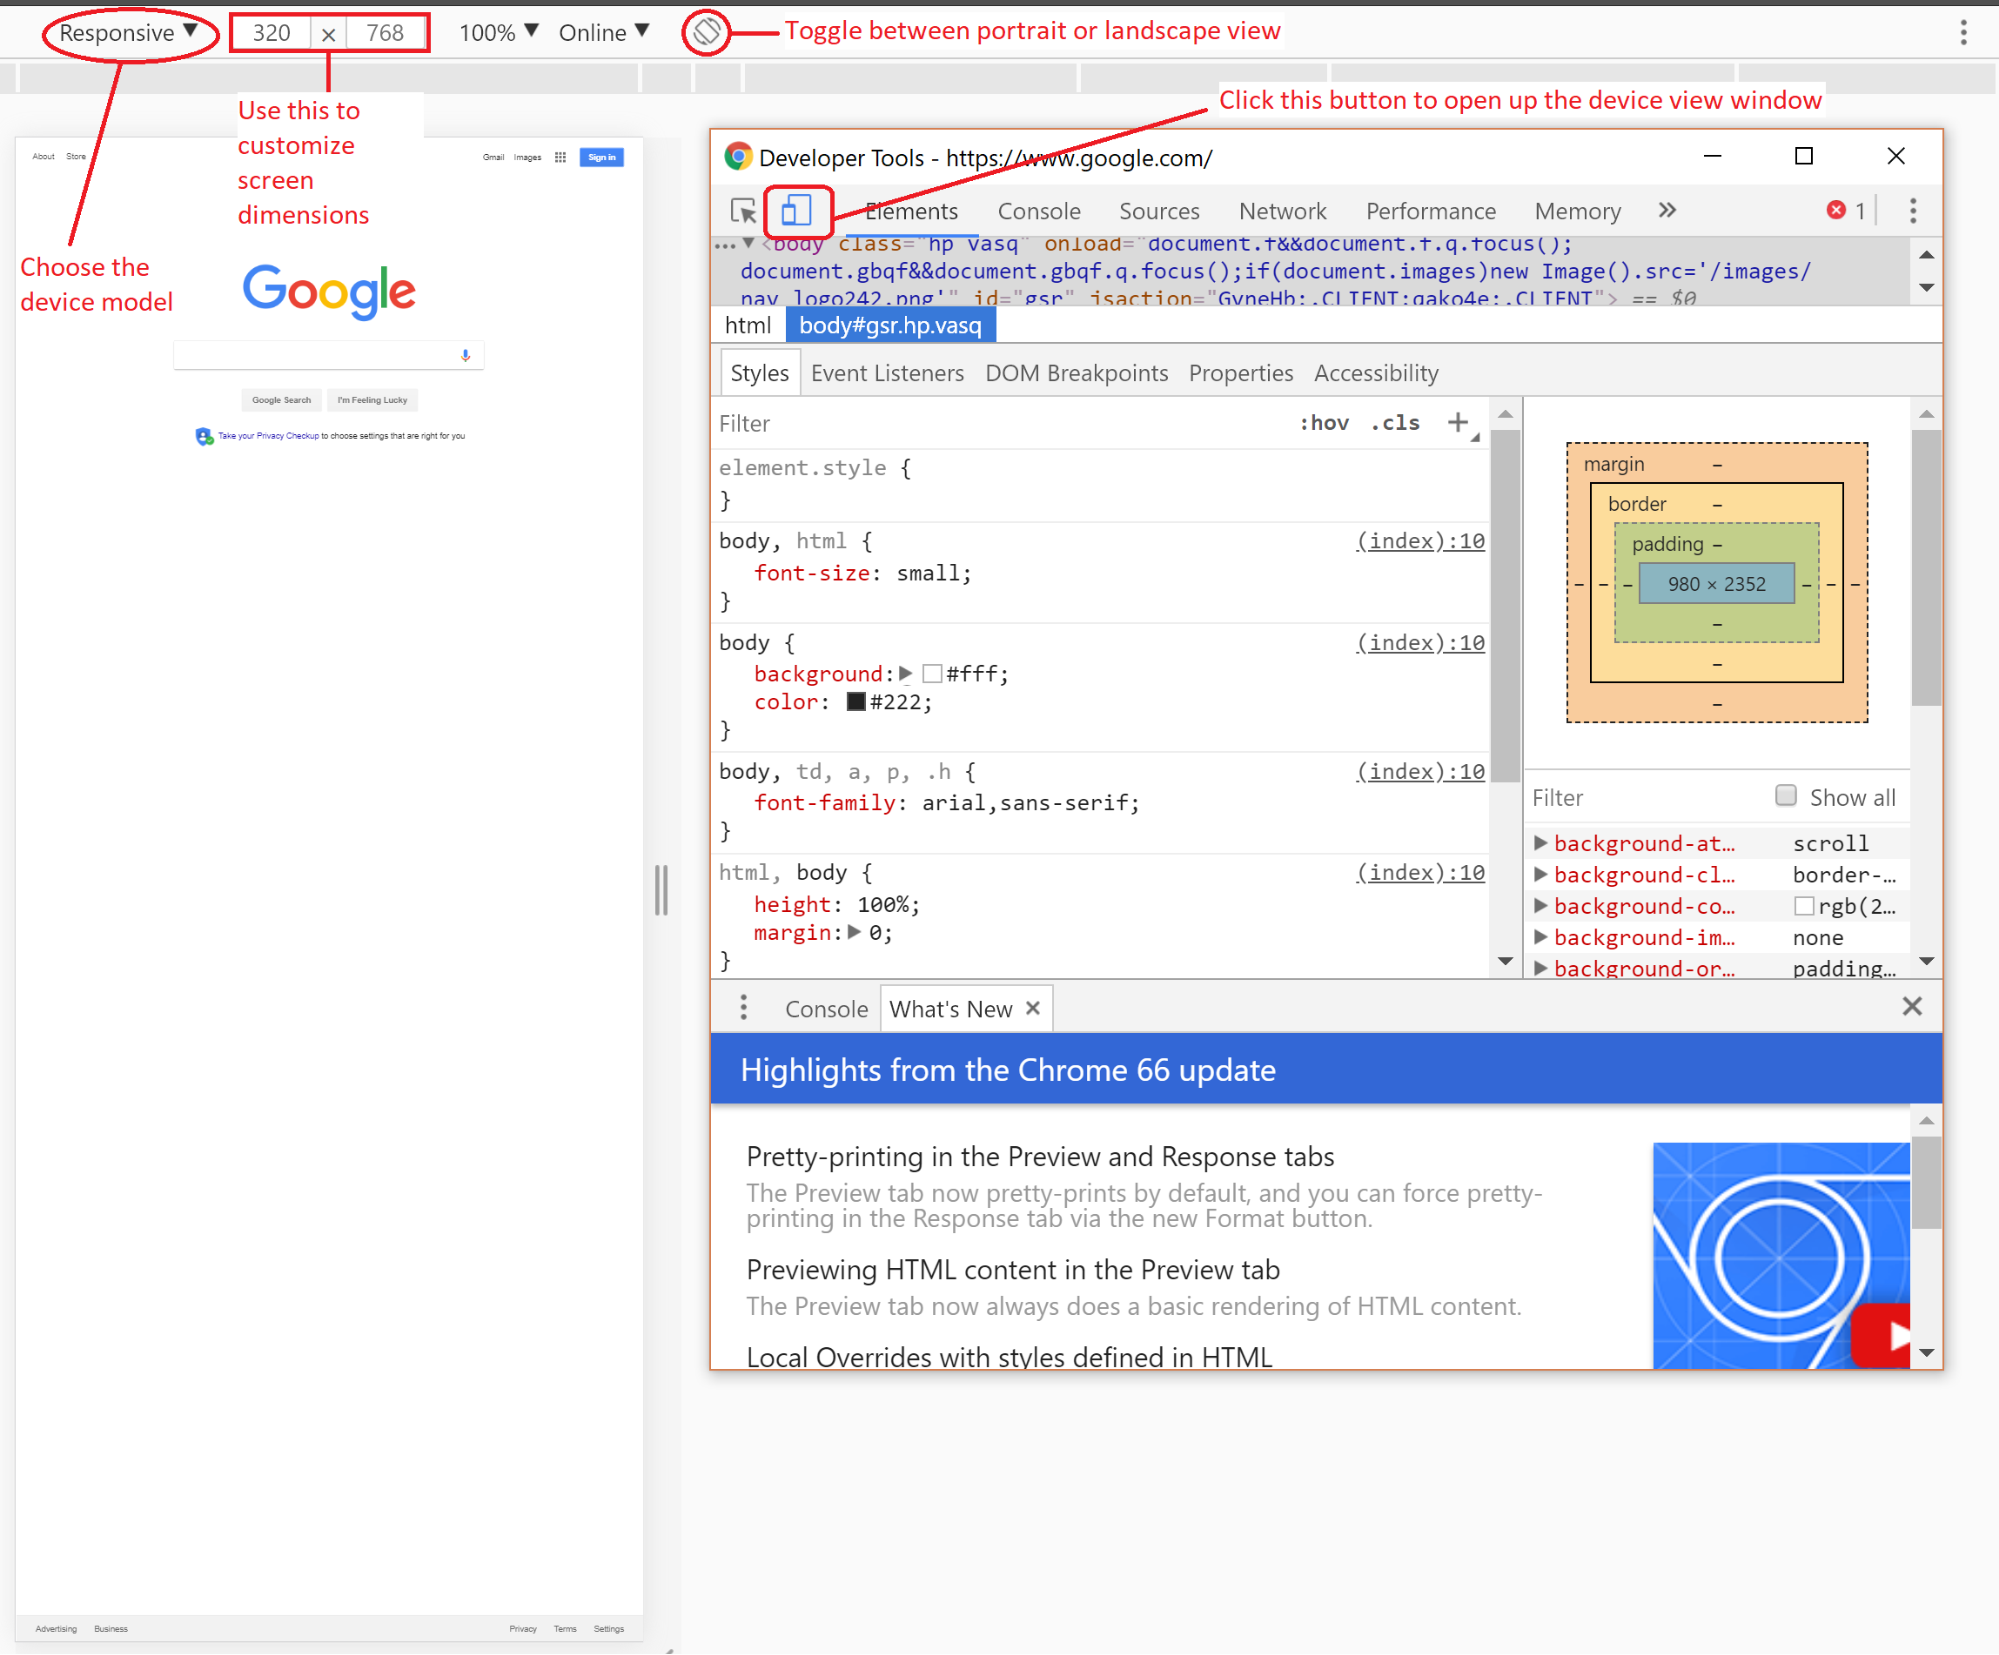Open the device toolbar three-dot menu

[1964, 33]
